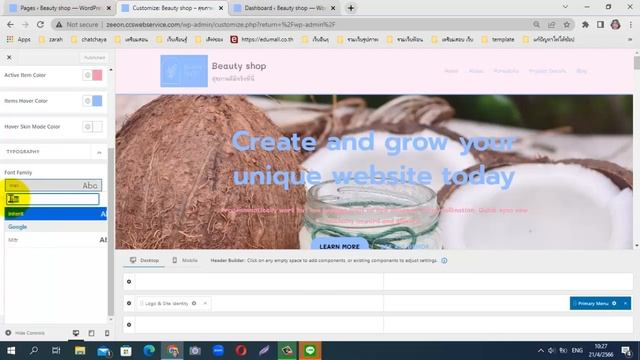This screenshot has width=640, height=360.
Task: Reset the Hover Skin Mode Color setting
Action: point(87,127)
